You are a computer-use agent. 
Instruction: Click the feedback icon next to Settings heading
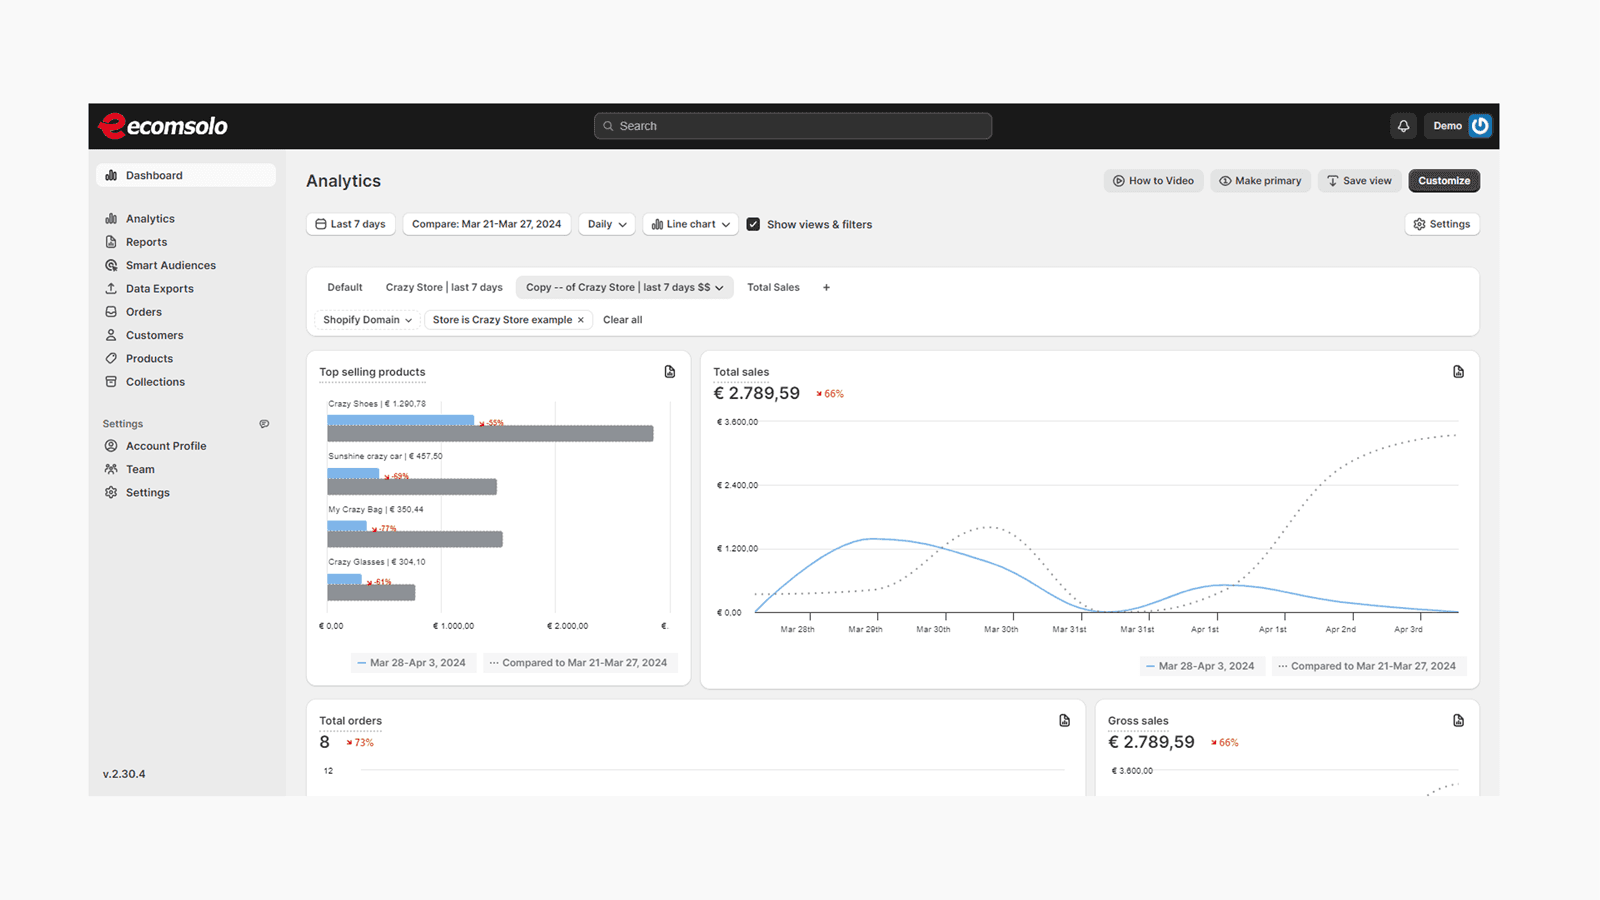pyautogui.click(x=263, y=423)
